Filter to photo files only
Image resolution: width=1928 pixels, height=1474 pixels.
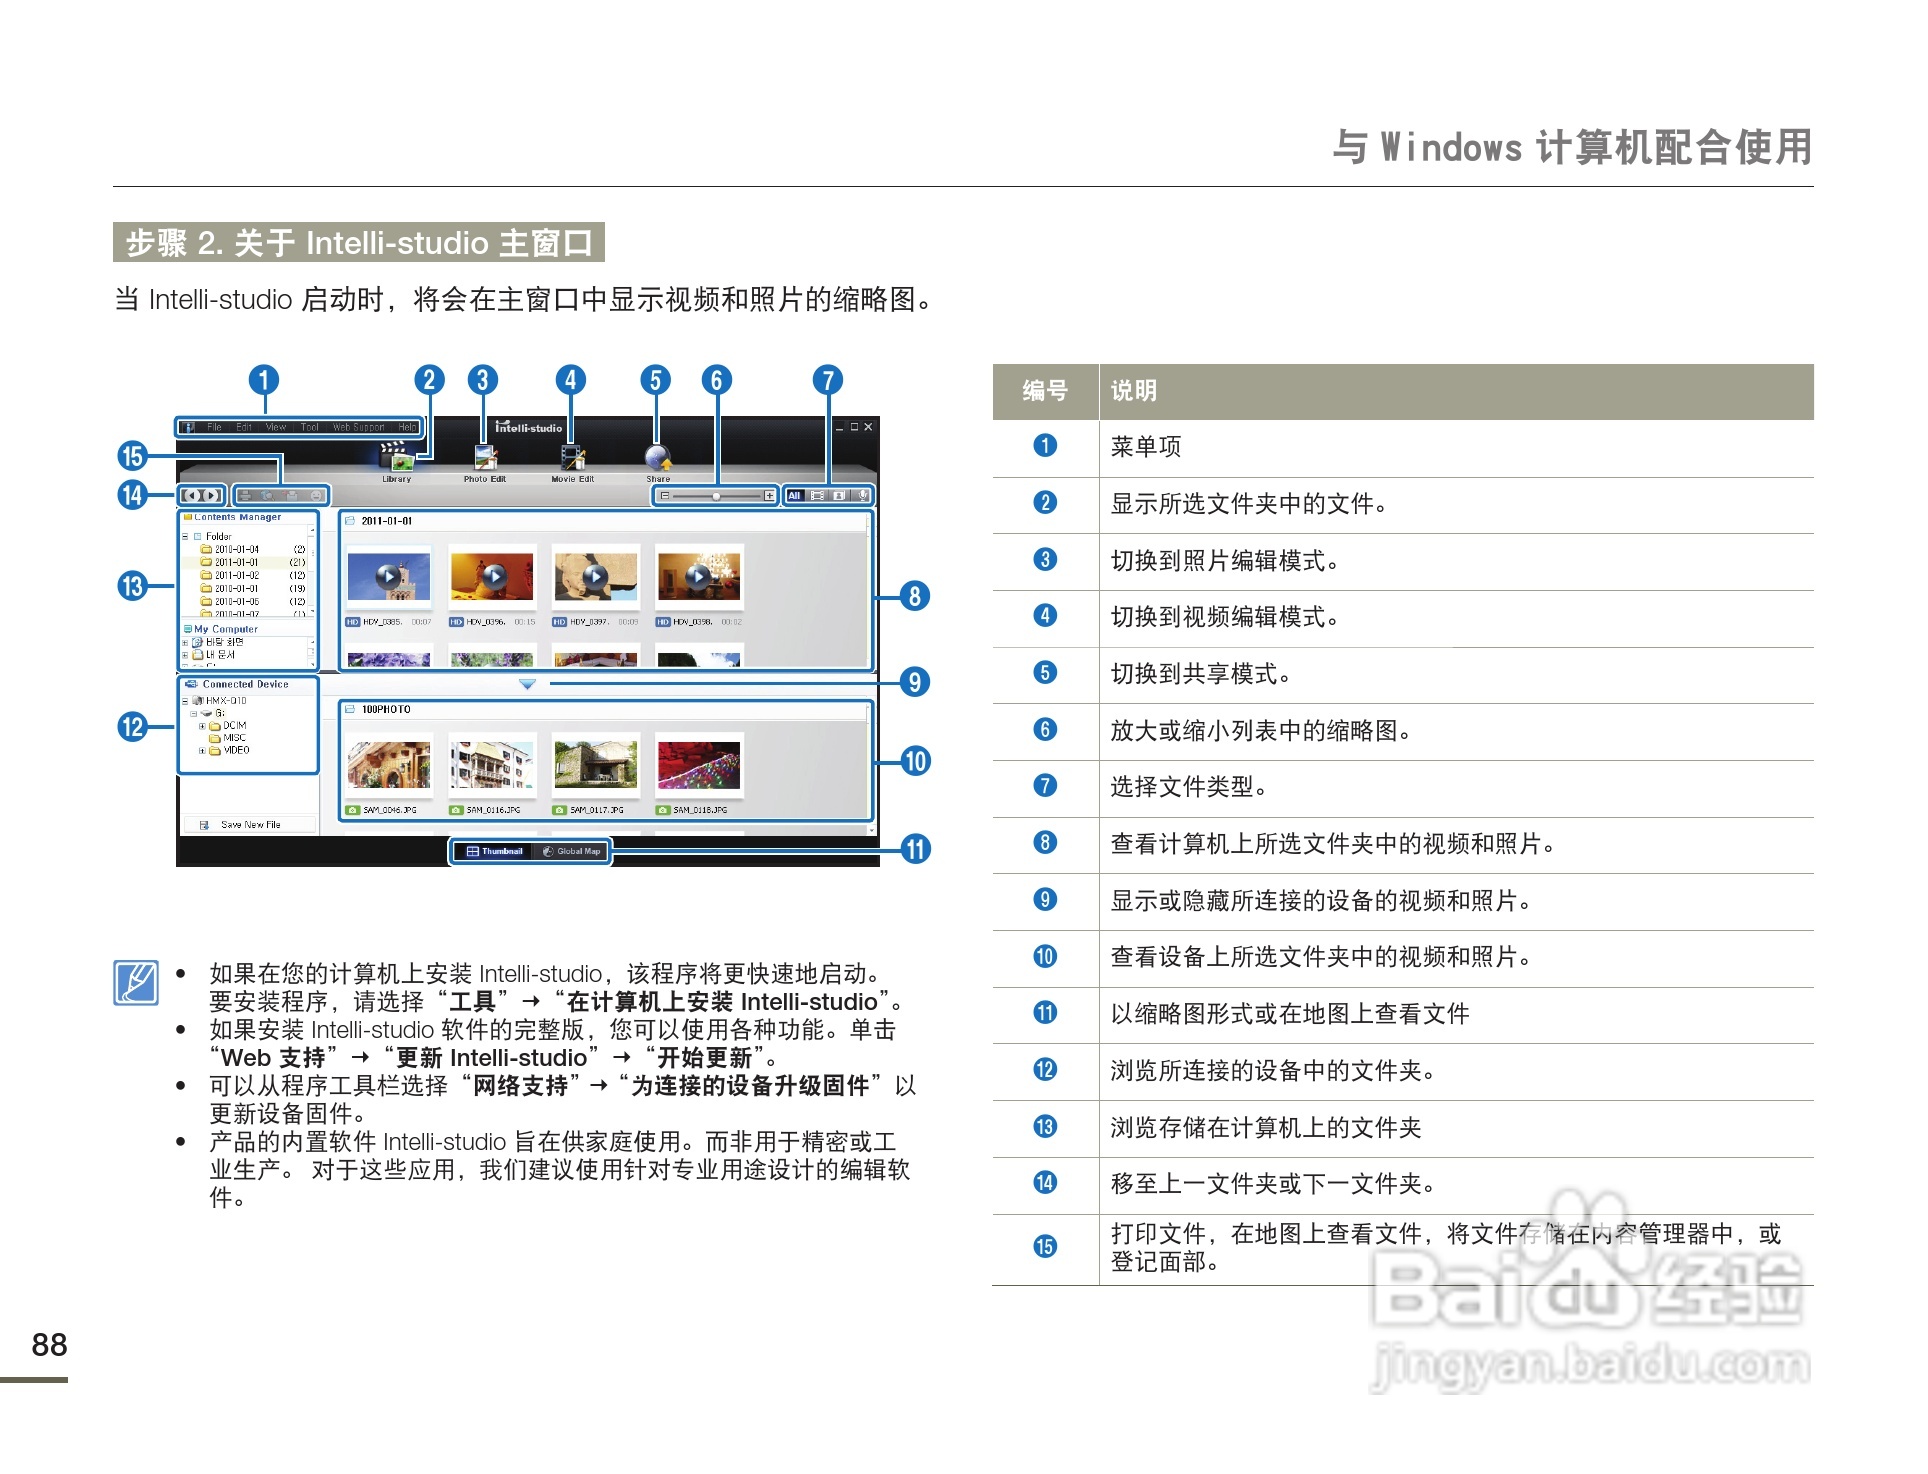(839, 496)
